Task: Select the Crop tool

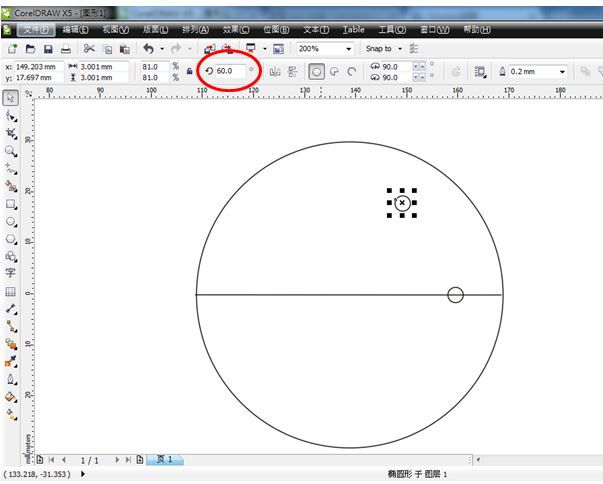Action: [x=11, y=134]
